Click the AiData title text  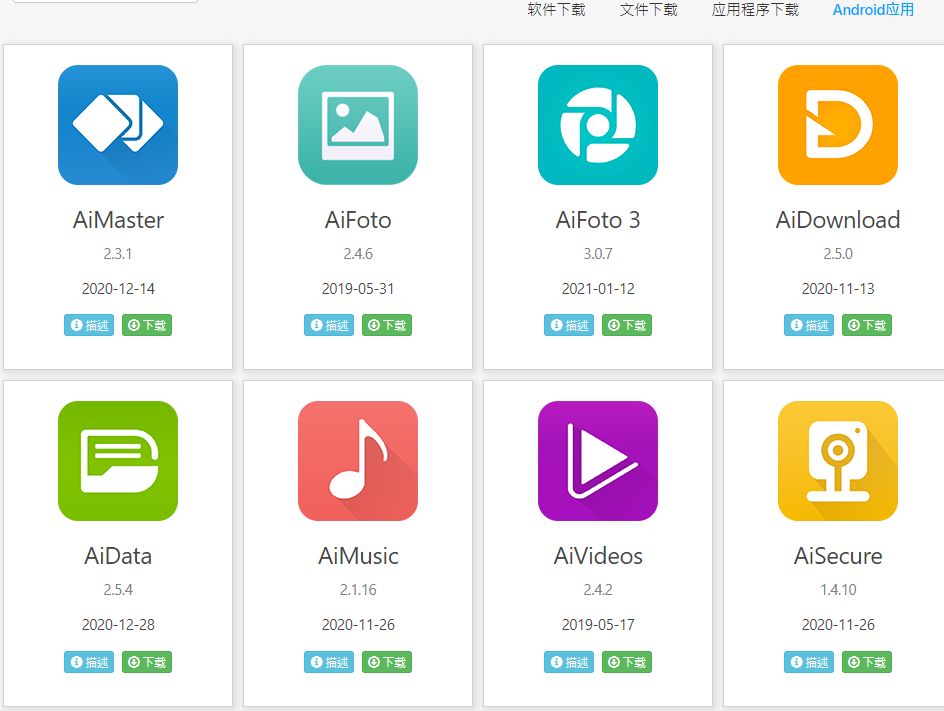click(118, 556)
